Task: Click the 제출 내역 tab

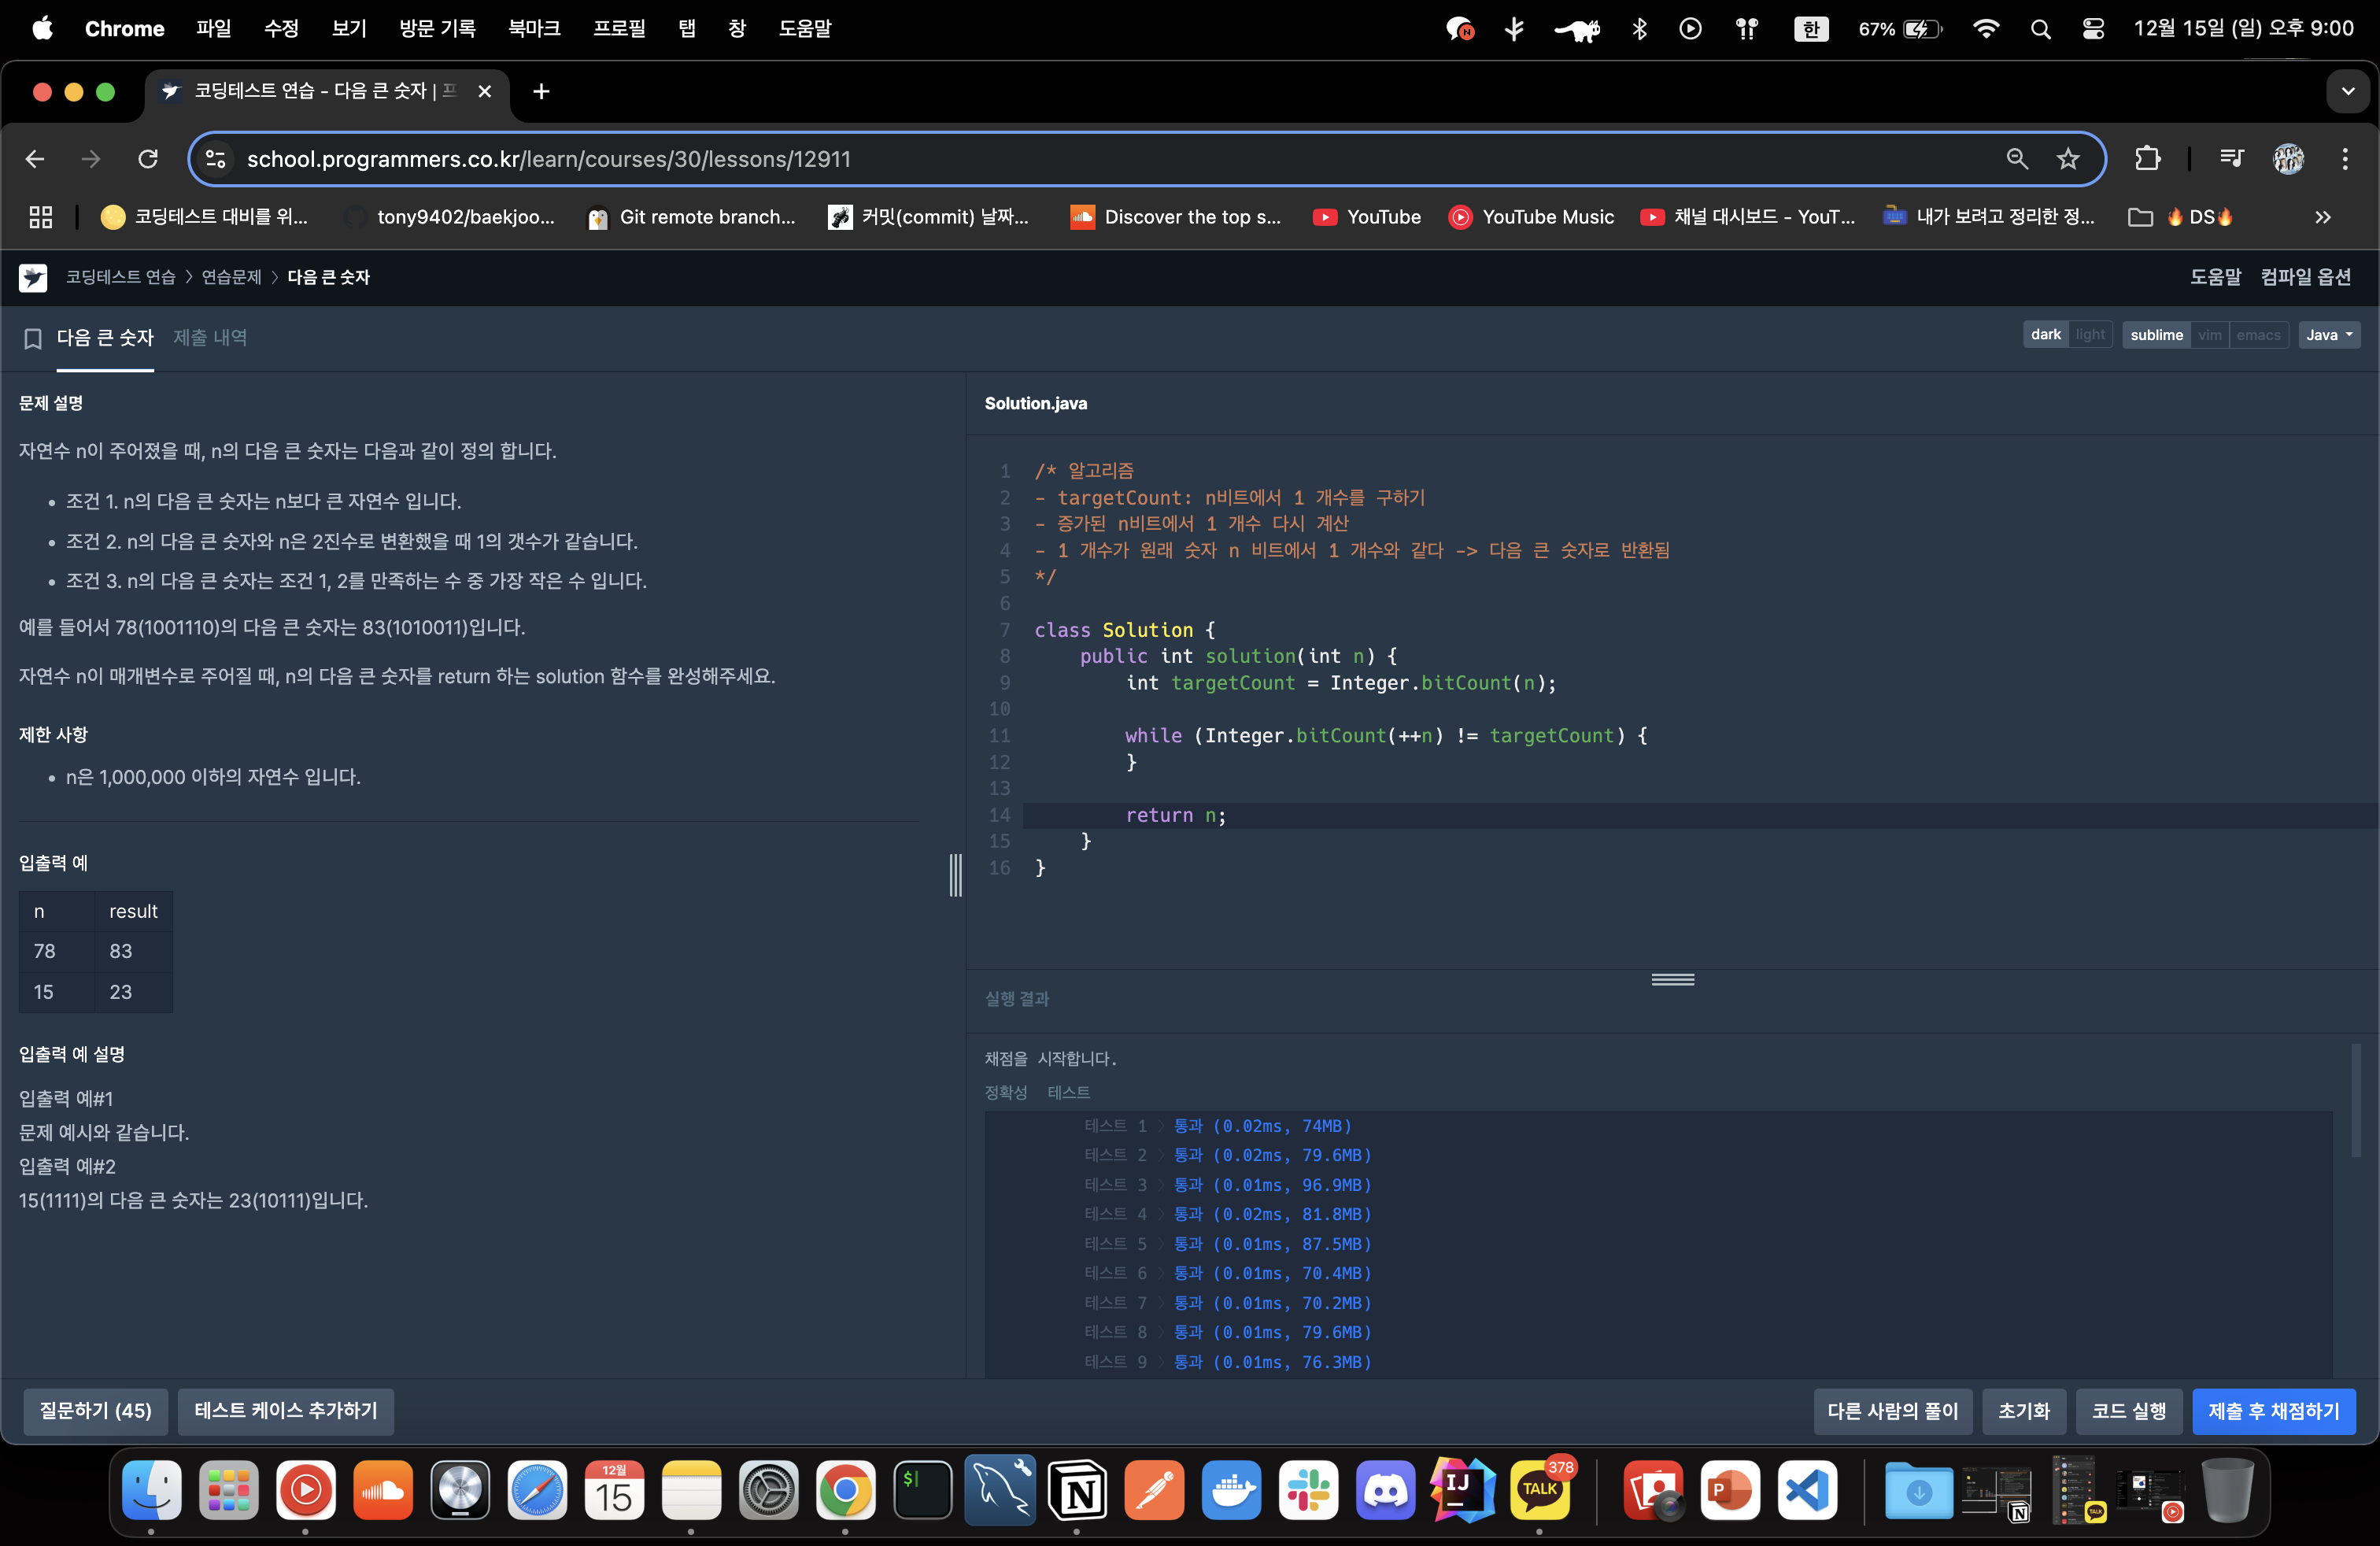Action: coord(213,337)
